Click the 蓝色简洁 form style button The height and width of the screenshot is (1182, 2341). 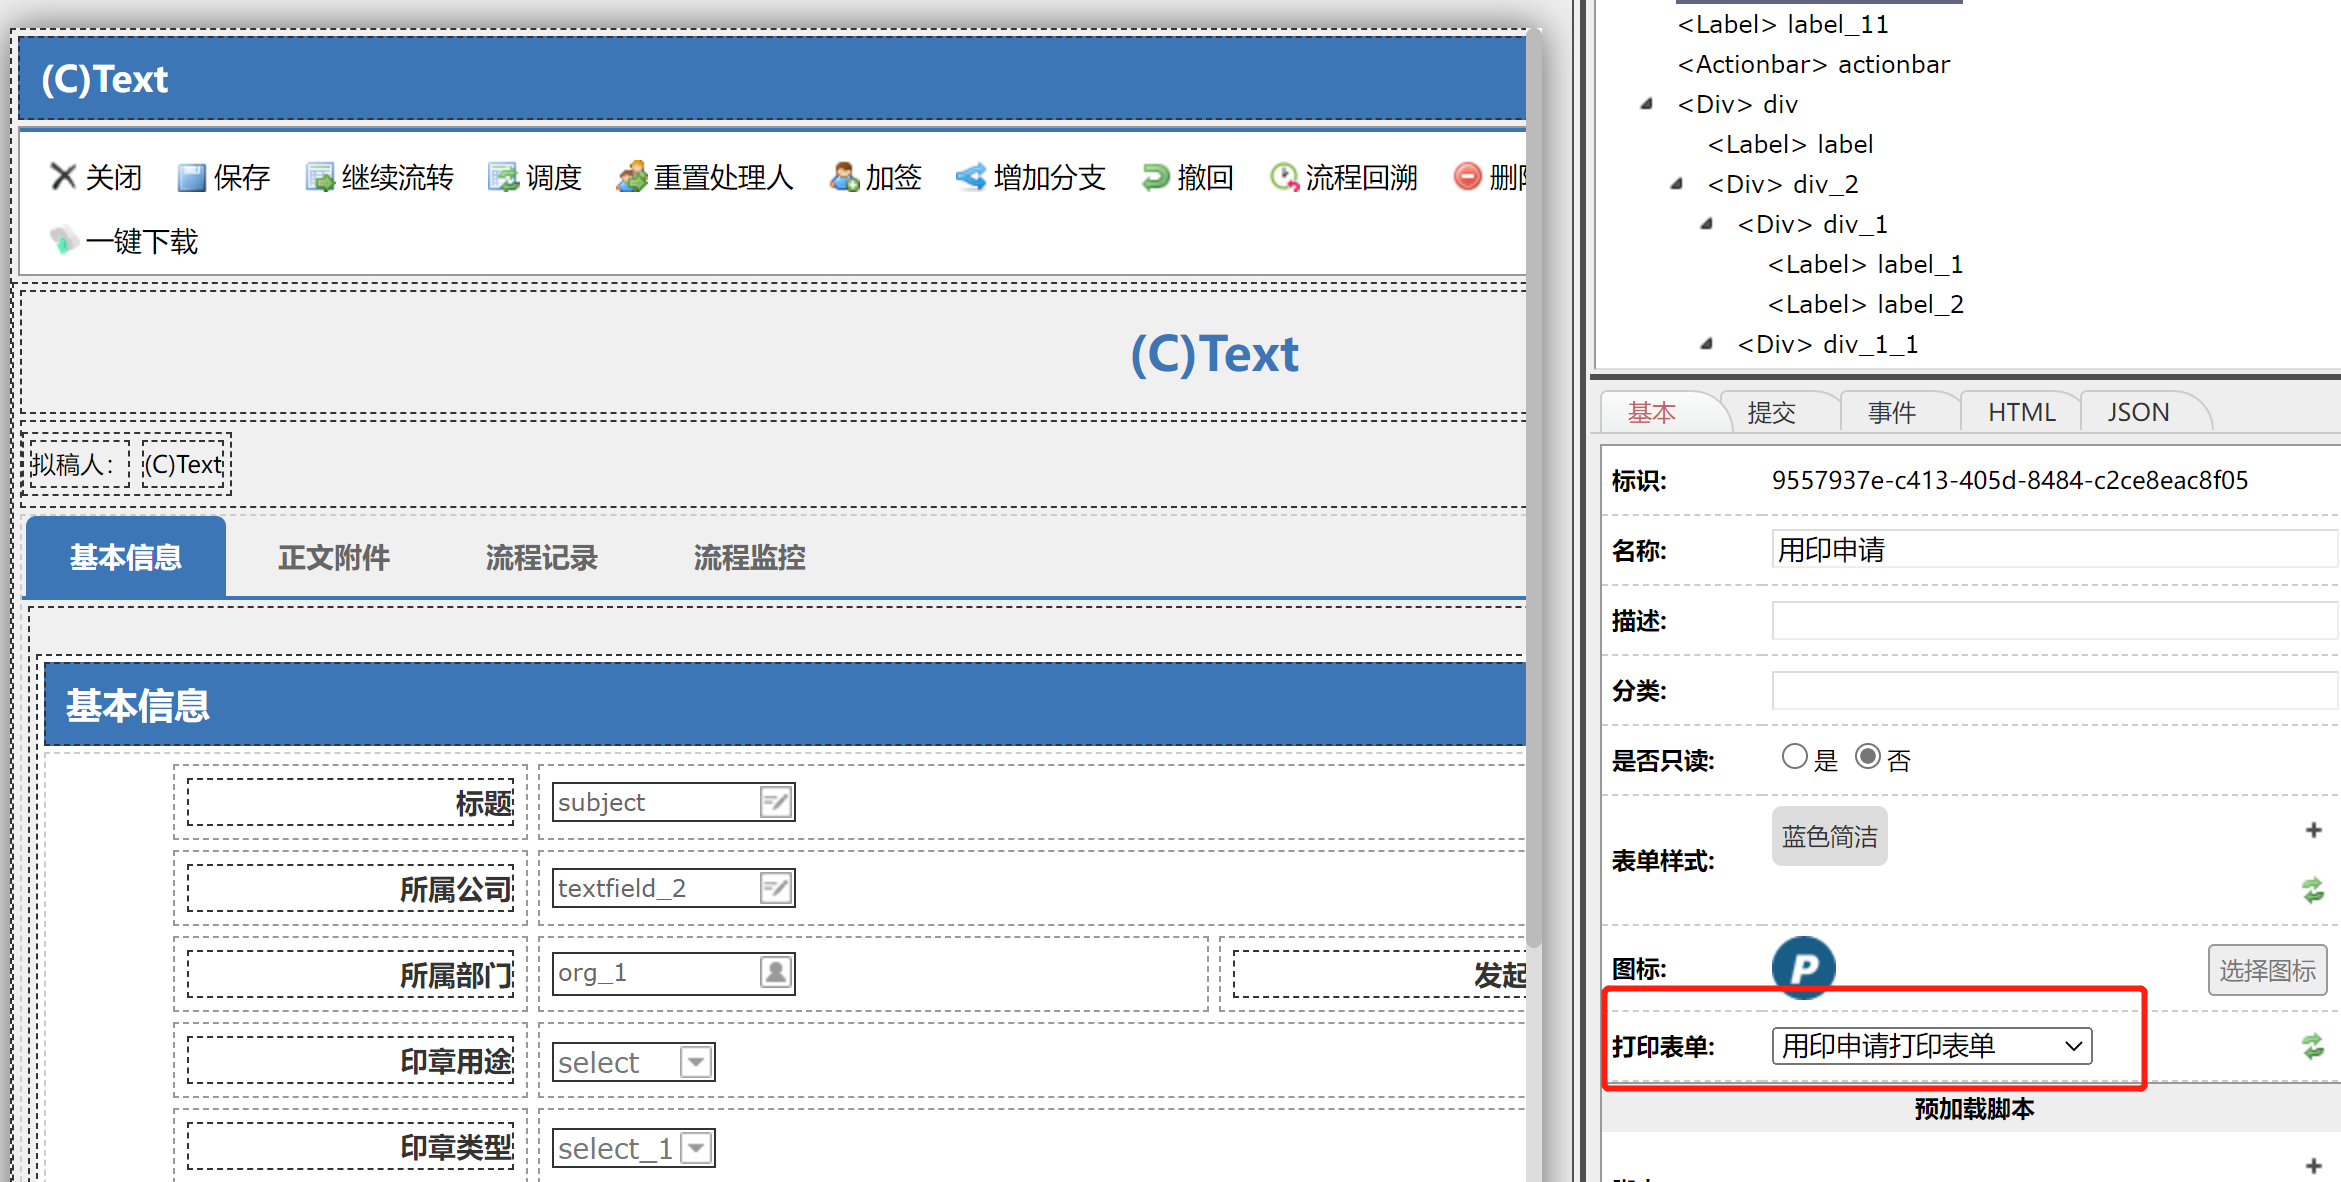[x=1829, y=836]
